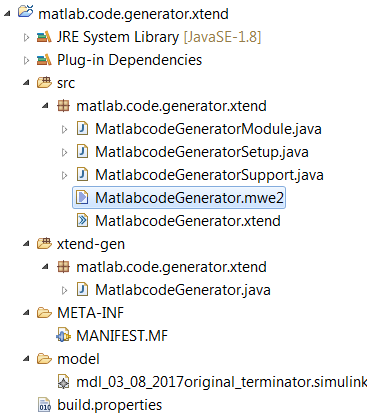Select the build.properties file name
This screenshot has width=385, height=419.
(x=109, y=405)
